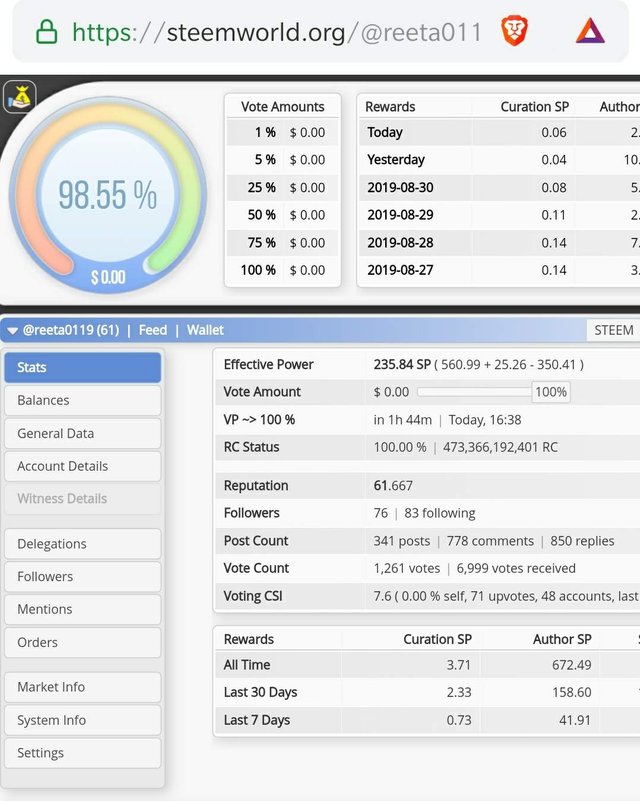Open the Feed link
Screen dimensions: 640x801
click(x=153, y=330)
